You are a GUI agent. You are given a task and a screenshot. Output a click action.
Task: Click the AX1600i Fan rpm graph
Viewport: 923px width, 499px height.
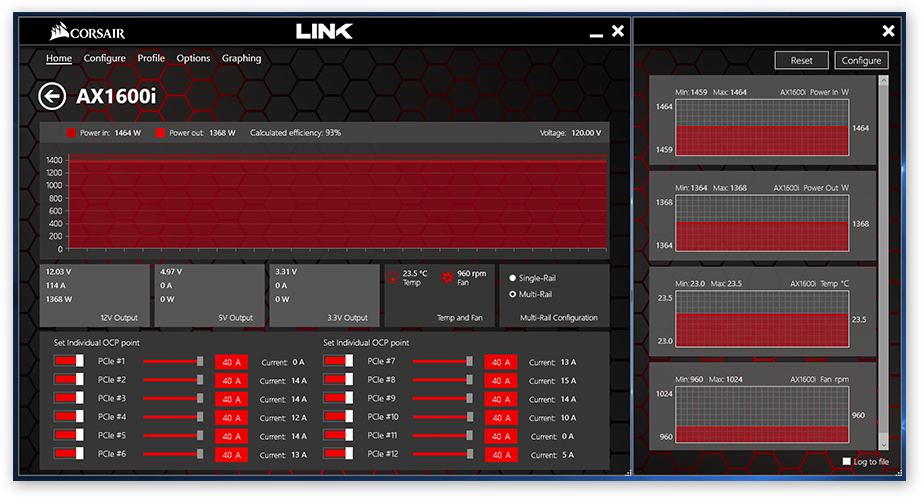[762, 415]
